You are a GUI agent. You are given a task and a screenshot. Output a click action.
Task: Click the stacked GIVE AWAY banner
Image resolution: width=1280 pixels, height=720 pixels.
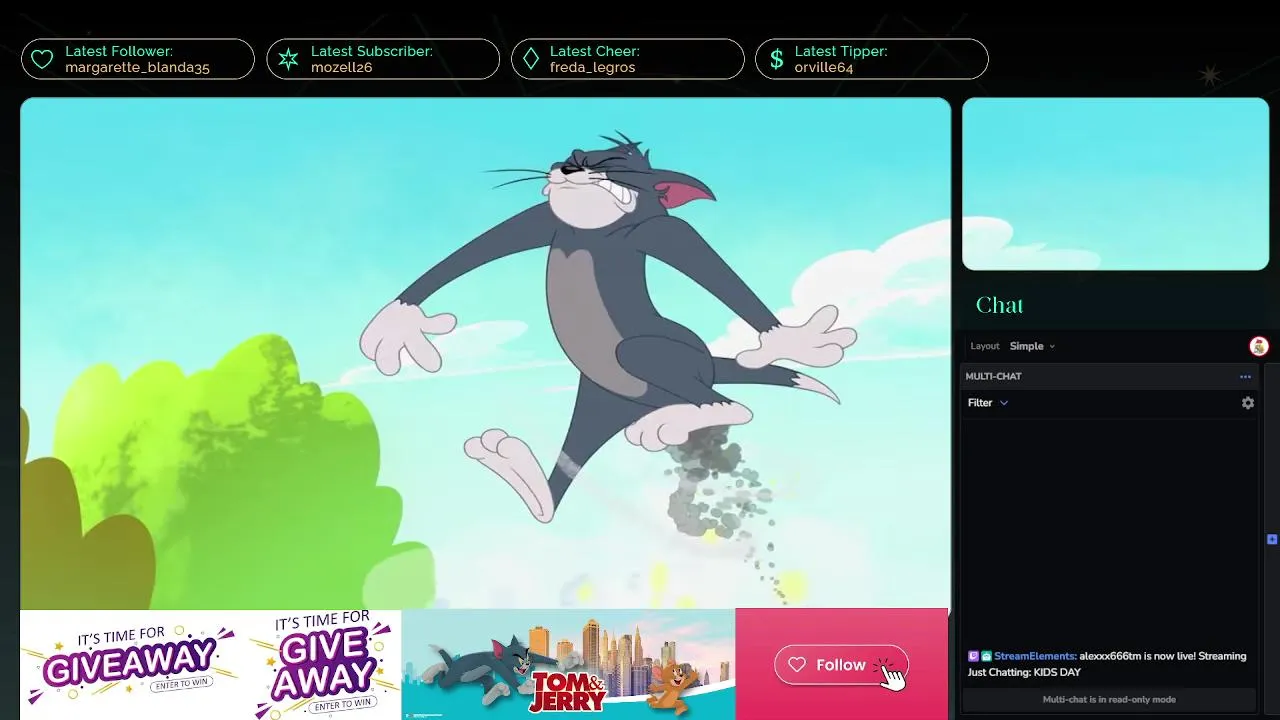pyautogui.click(x=322, y=664)
